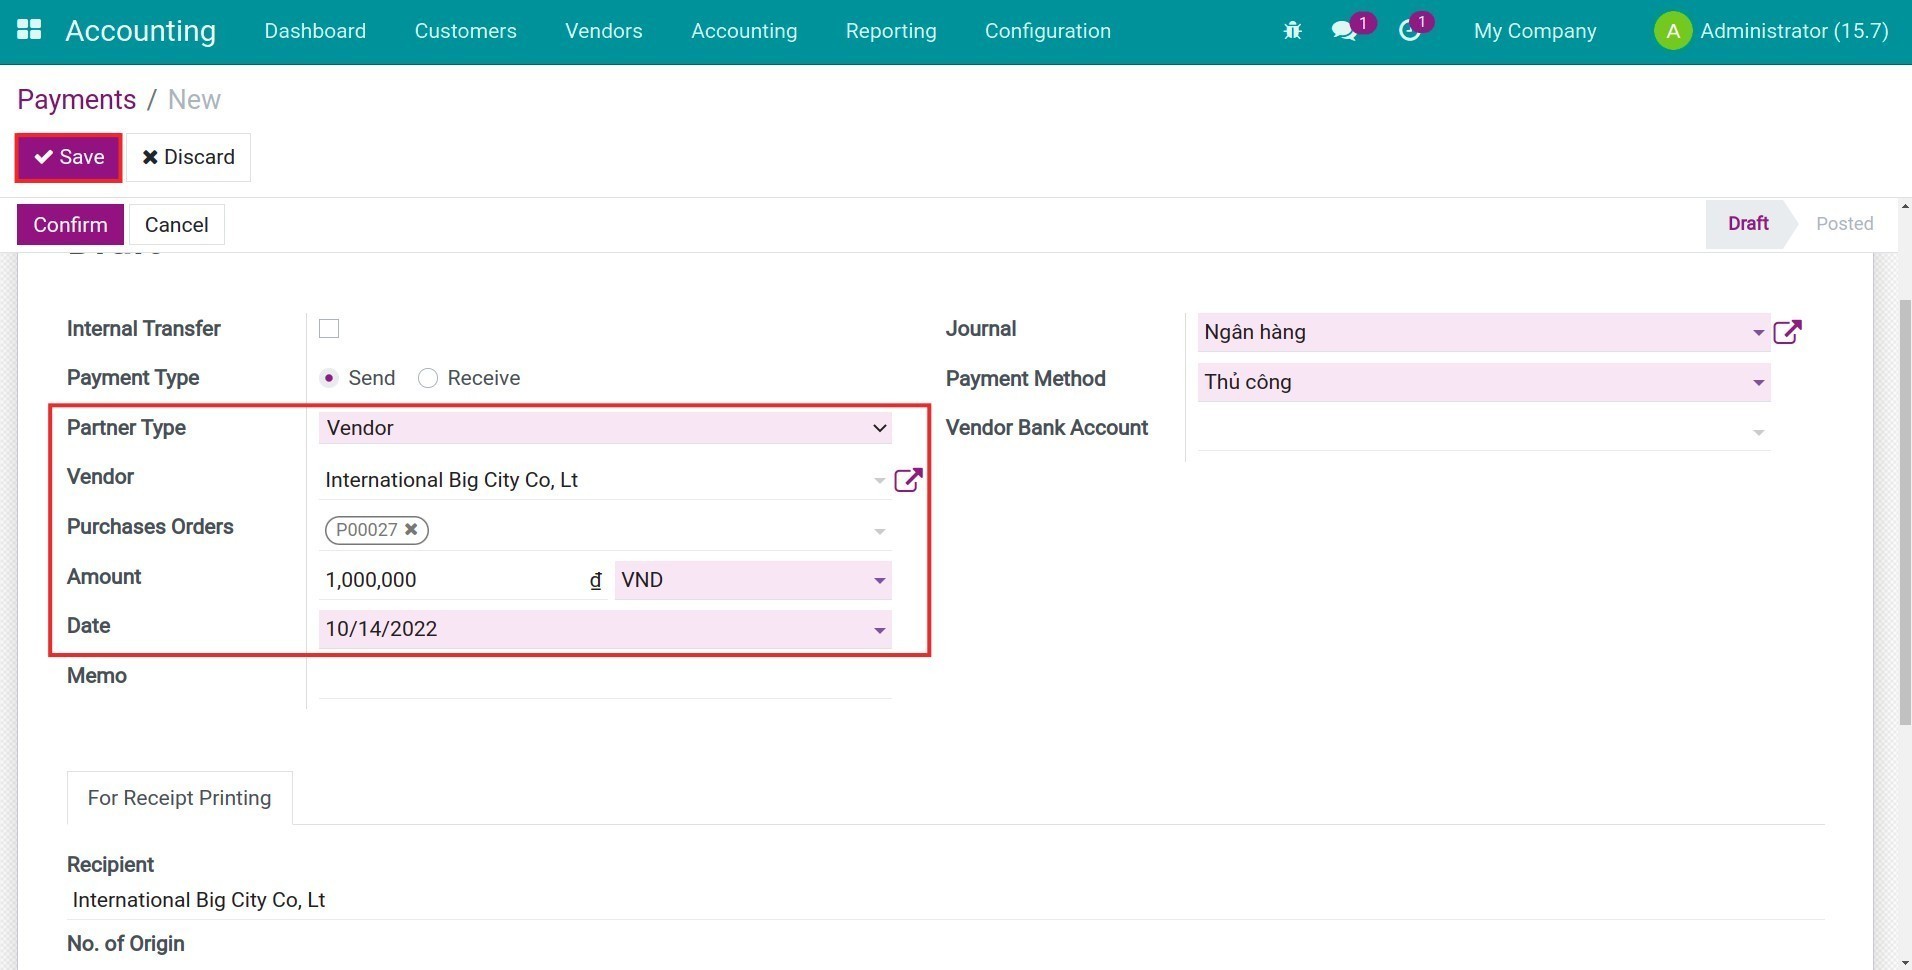Click the Administrator avatar icon
1912x970 pixels.
pos(1672,30)
